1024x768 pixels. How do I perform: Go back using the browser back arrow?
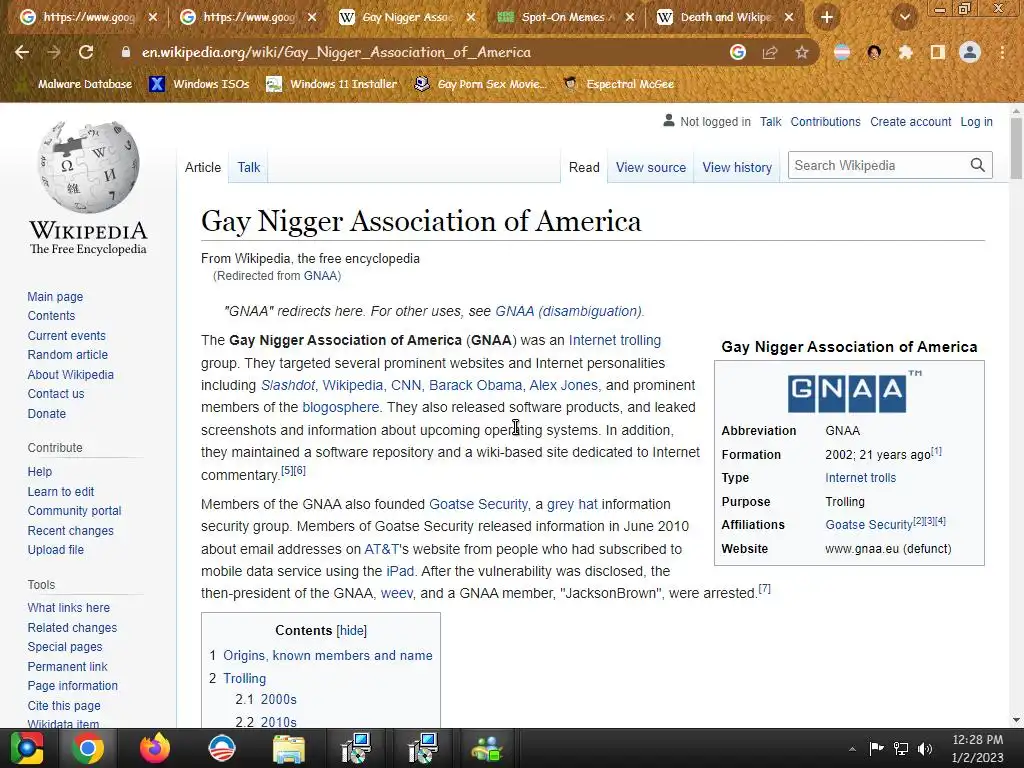22,52
